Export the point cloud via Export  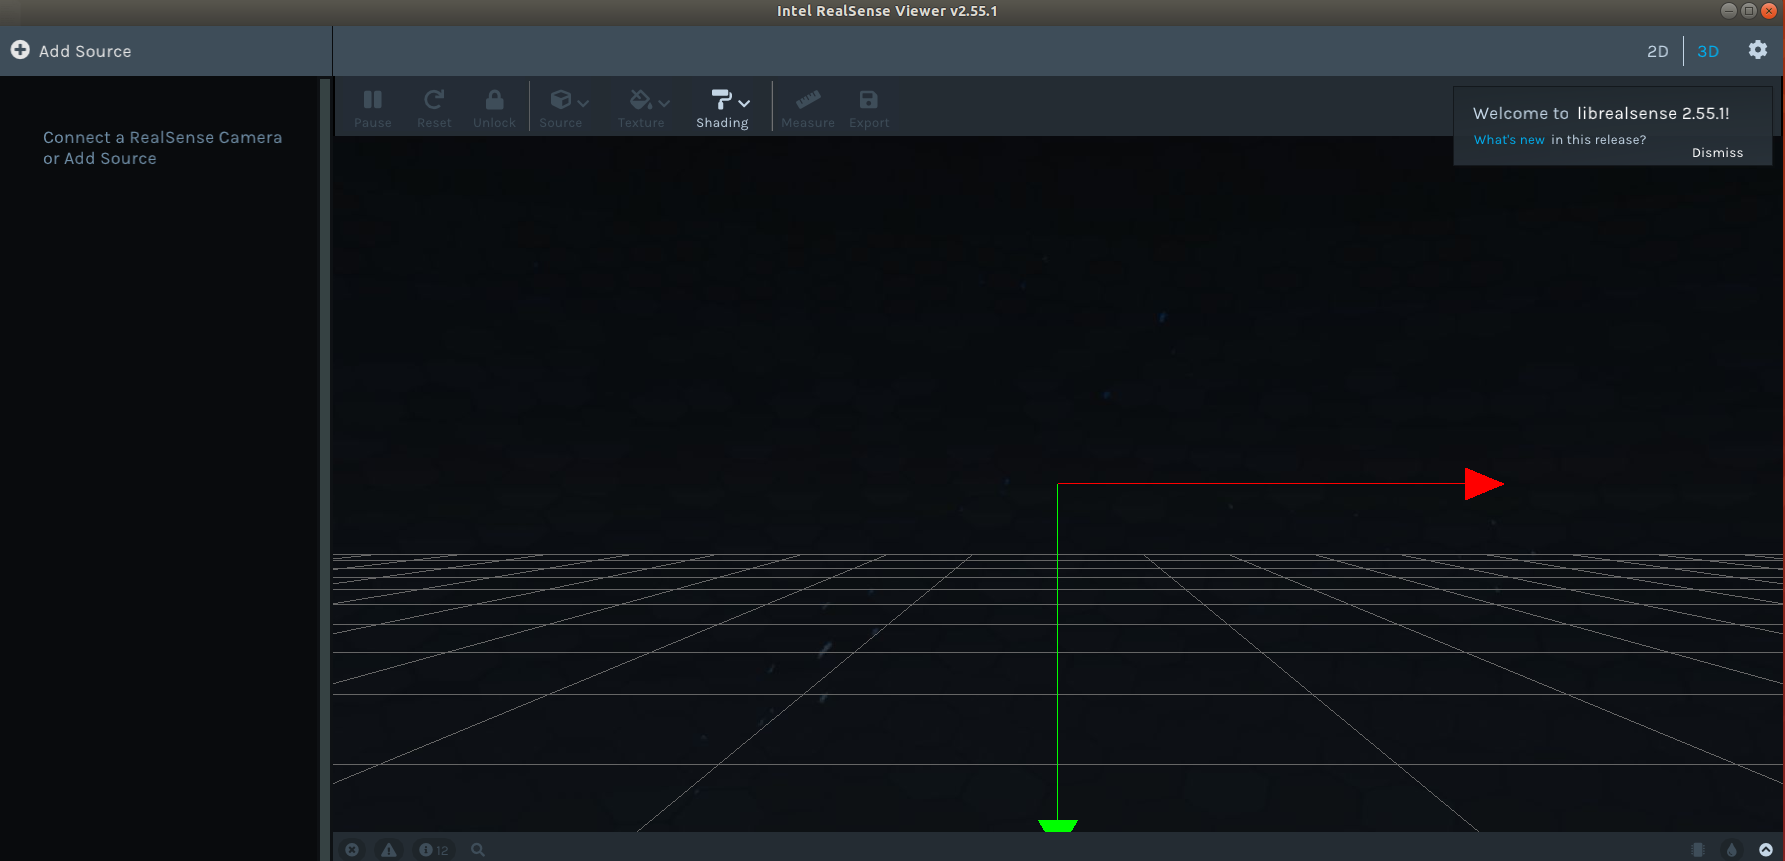click(x=869, y=108)
